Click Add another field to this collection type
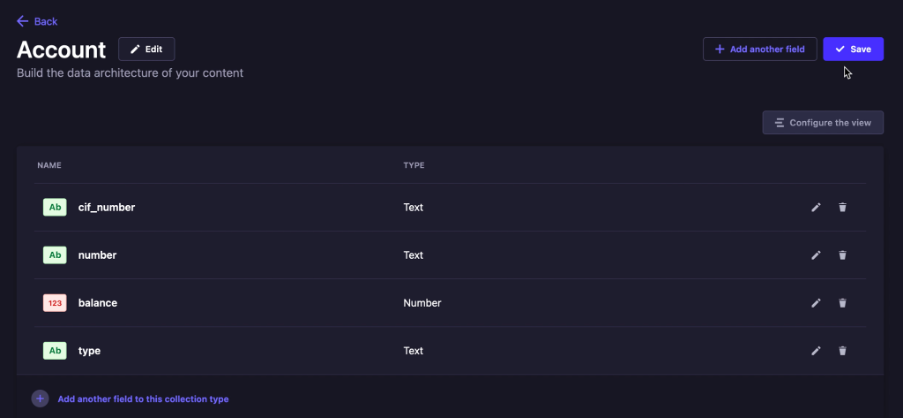Image resolution: width=904 pixels, height=418 pixels. tap(143, 399)
